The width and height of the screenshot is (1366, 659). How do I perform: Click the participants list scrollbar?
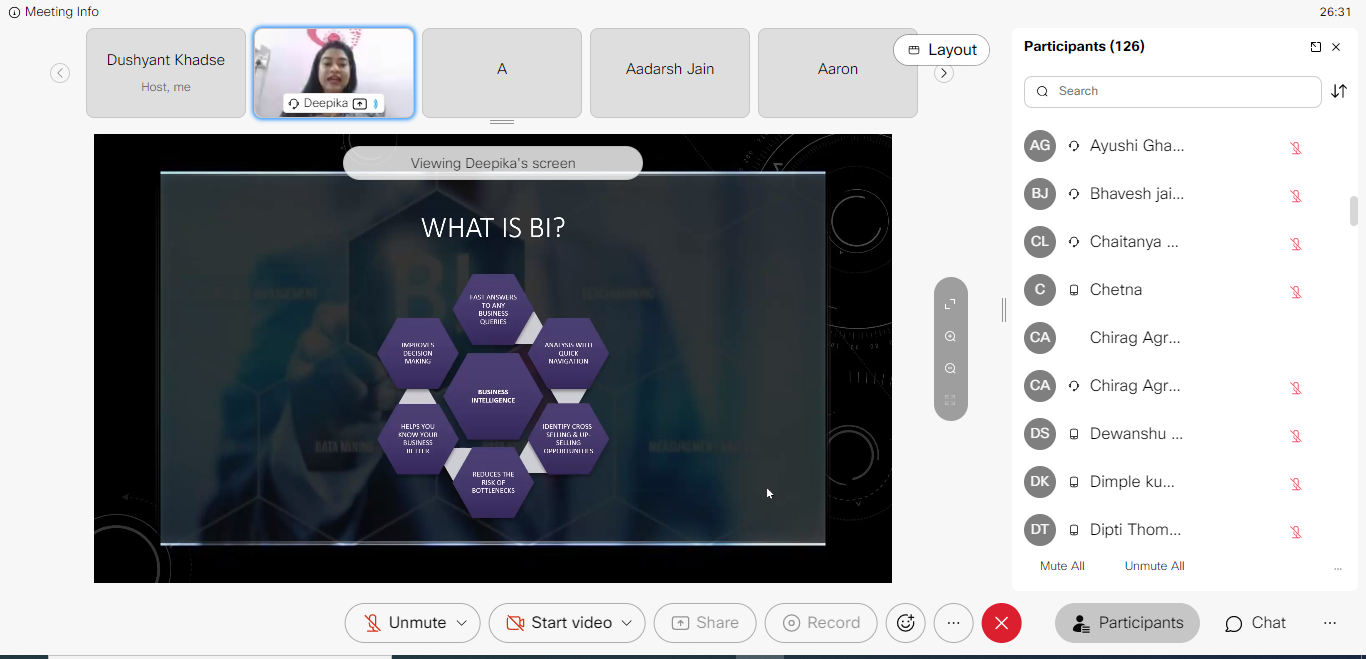click(x=1354, y=211)
